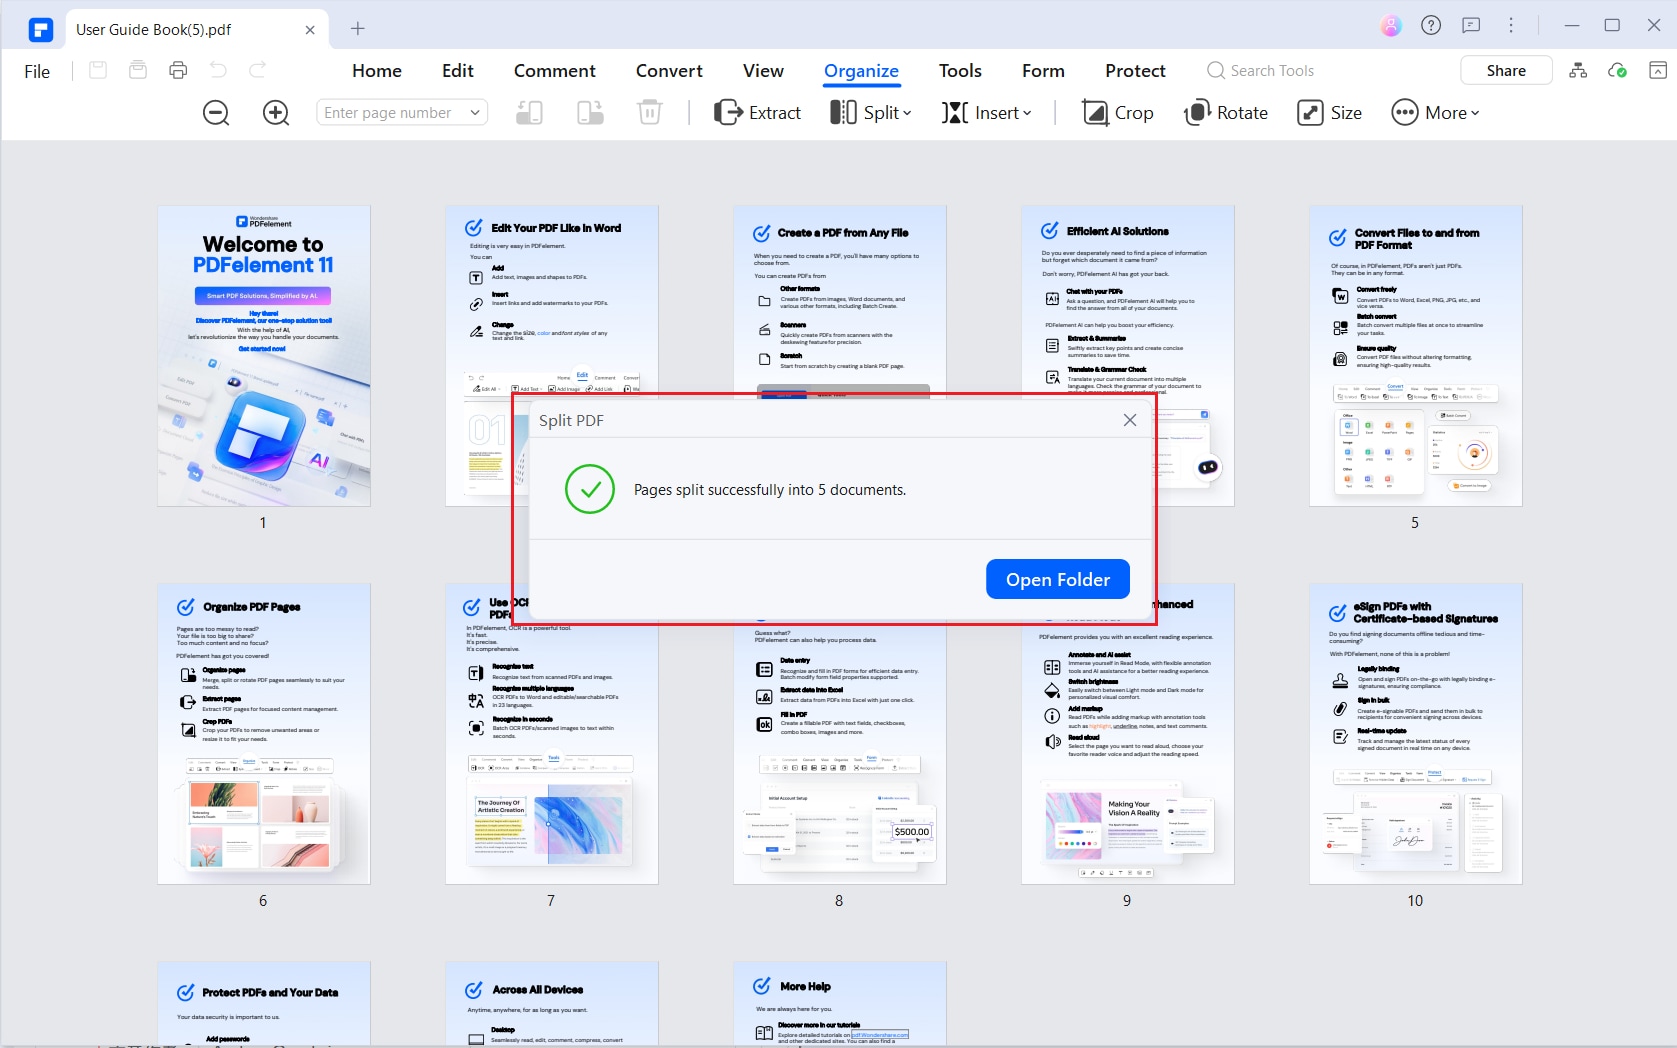Viewport: 1677px width, 1048px height.
Task: Expand the More options dropdown
Action: 1435,113
